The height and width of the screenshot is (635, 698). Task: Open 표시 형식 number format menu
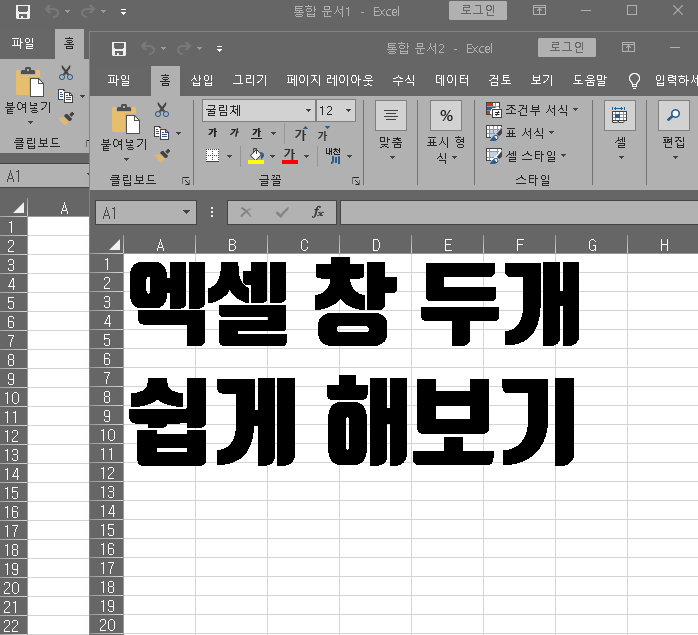(446, 131)
